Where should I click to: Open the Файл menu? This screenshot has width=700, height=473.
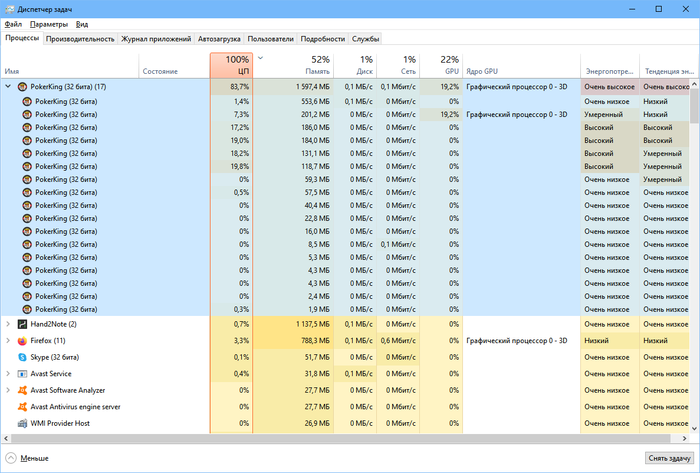click(x=13, y=24)
